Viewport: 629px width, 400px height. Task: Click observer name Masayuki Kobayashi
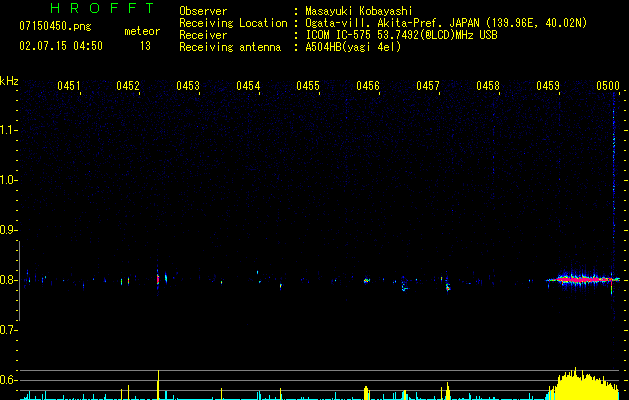(359, 11)
